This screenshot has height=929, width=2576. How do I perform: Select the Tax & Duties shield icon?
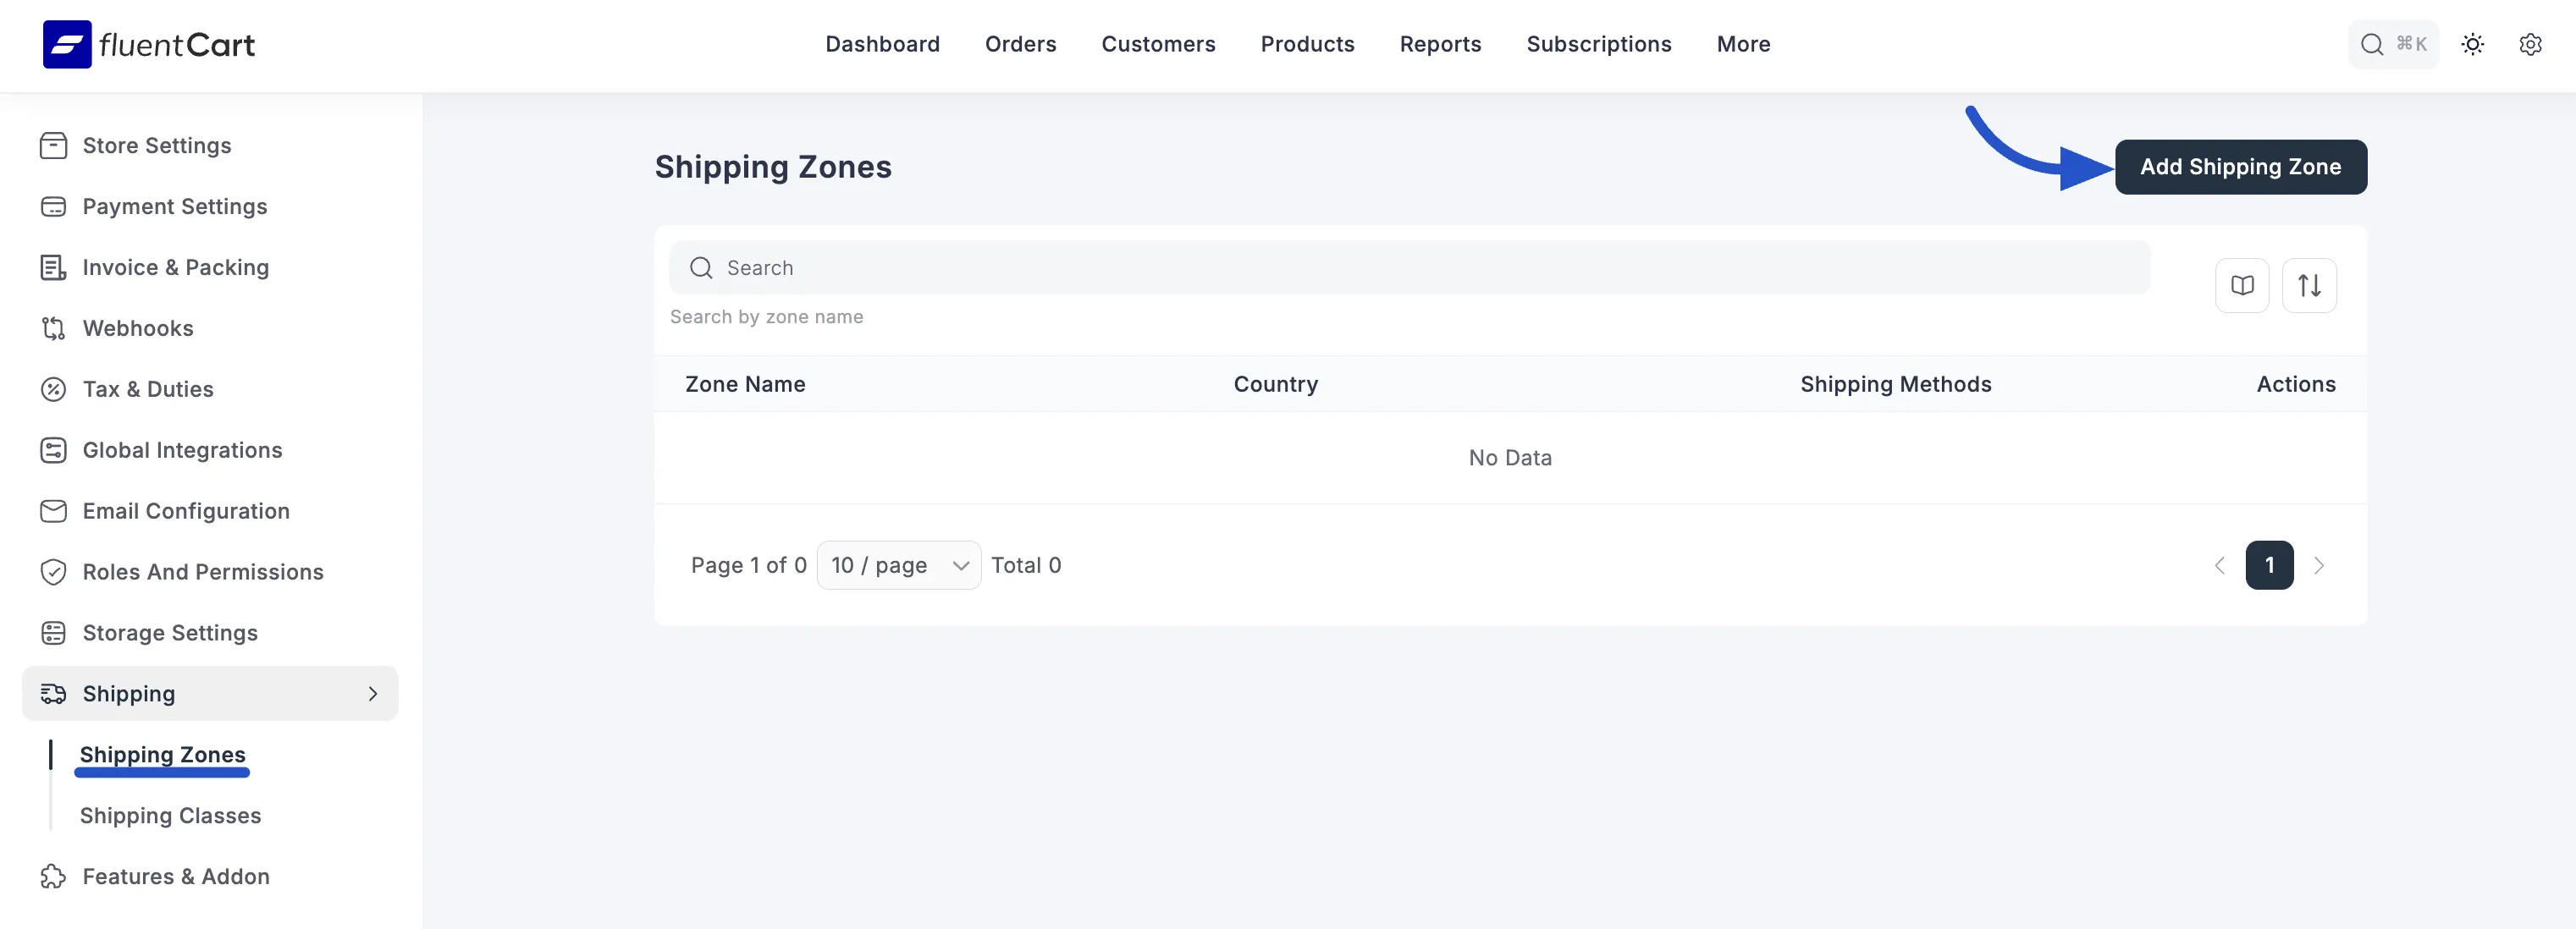tap(54, 389)
